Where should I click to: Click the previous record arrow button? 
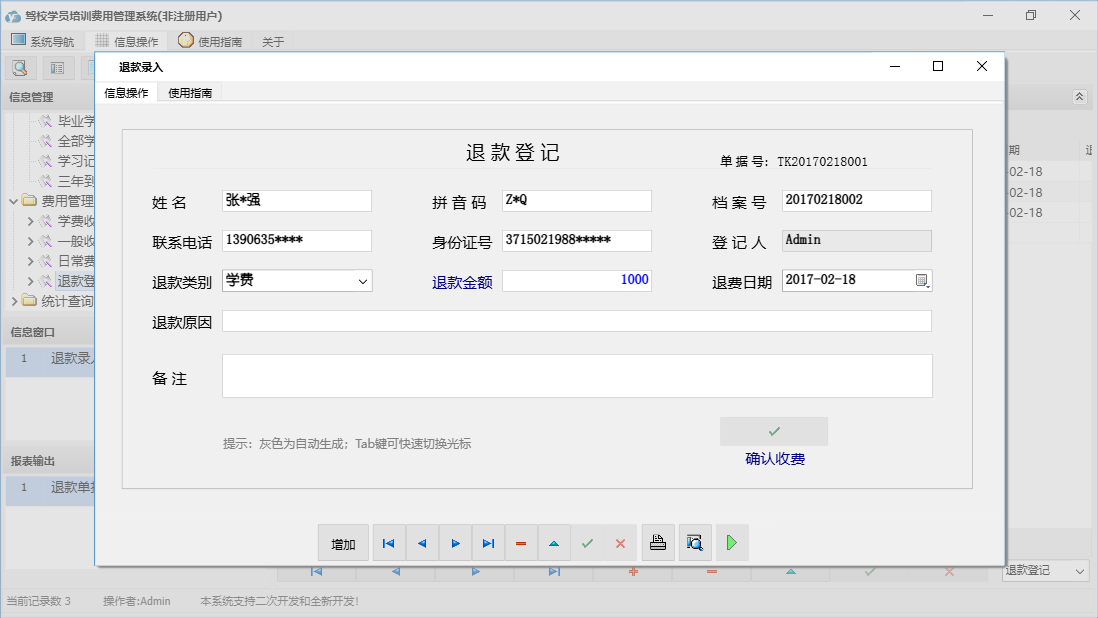coord(422,543)
